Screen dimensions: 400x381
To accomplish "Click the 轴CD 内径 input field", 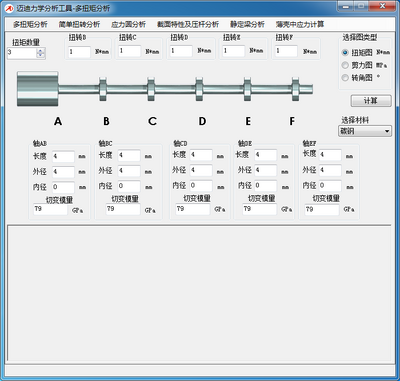I will (x=201, y=186).
